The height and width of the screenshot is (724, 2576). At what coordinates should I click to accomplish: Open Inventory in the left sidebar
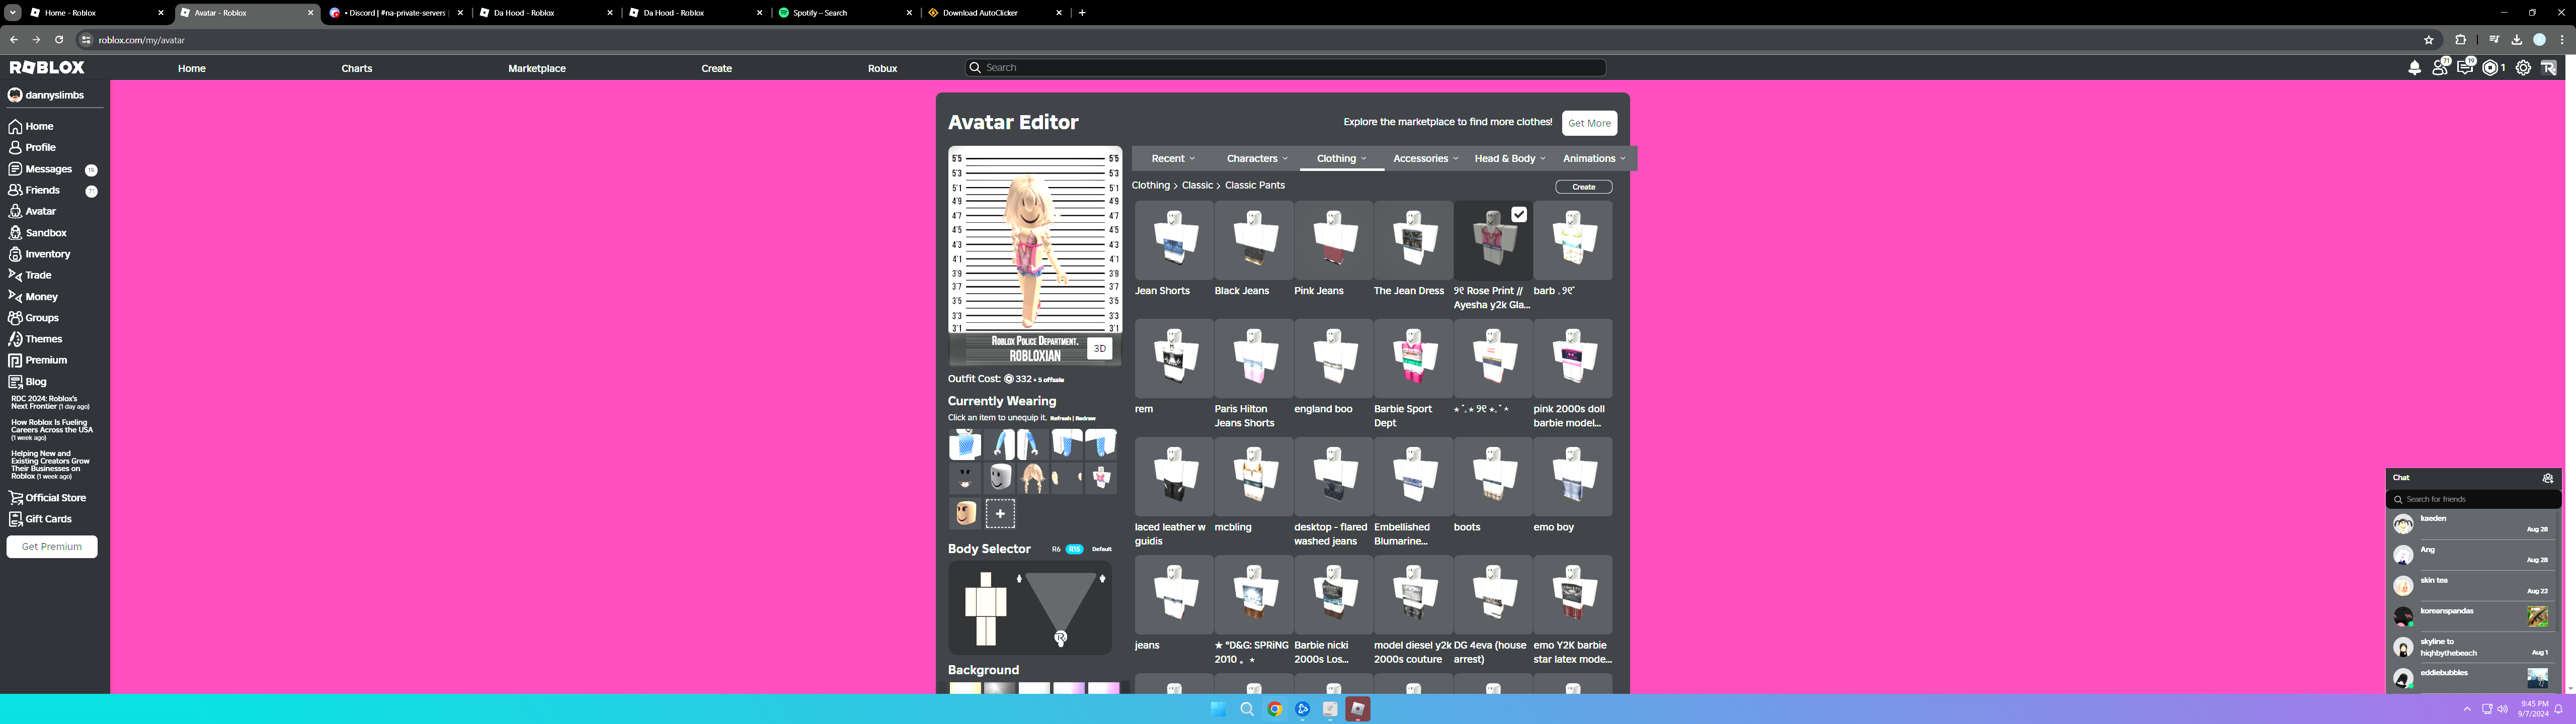point(47,254)
